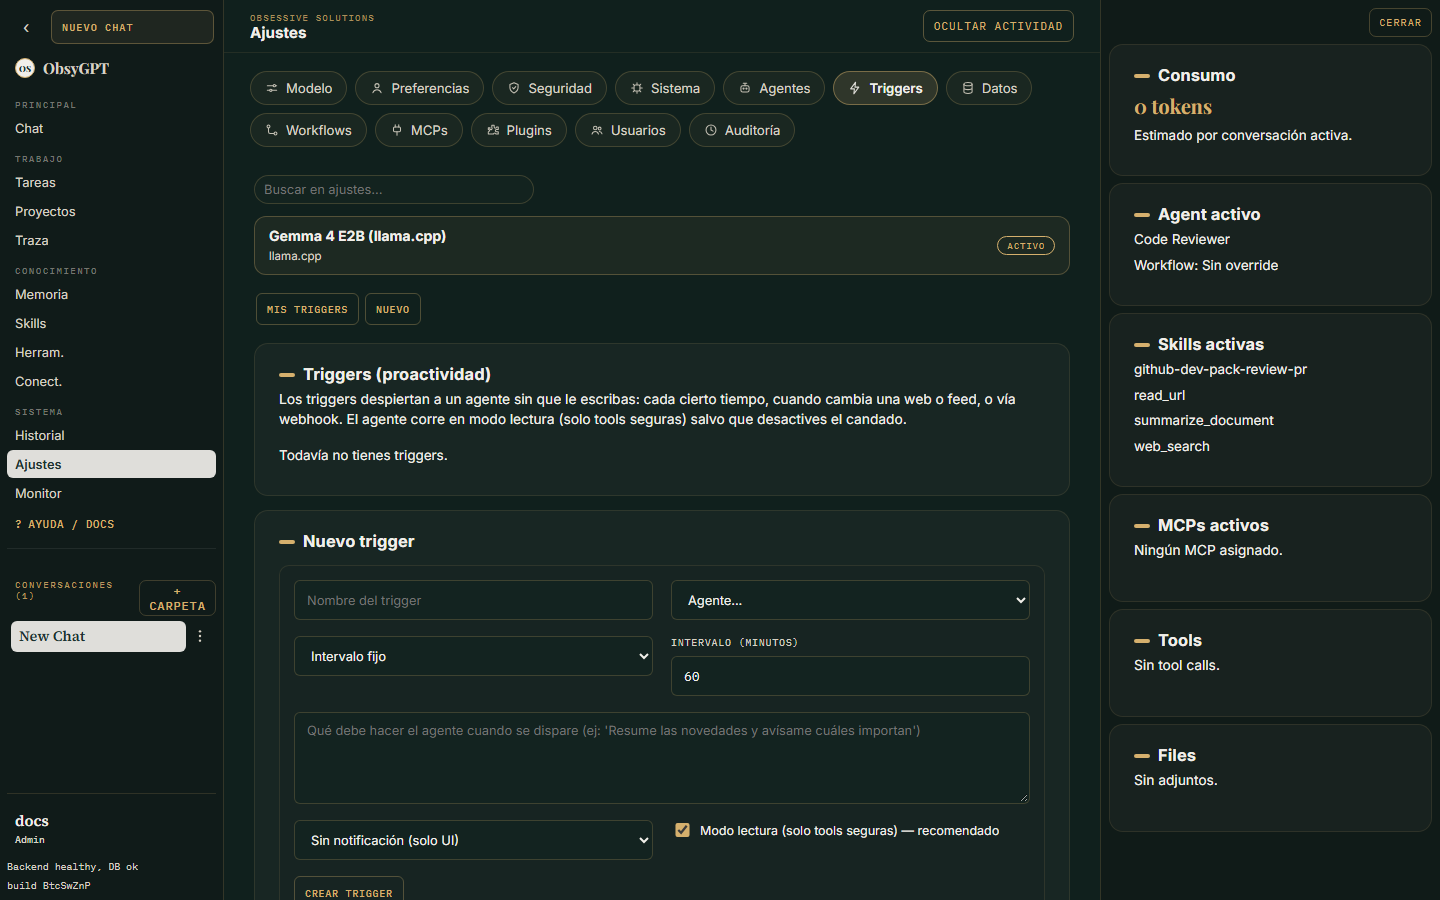Click the agent instruction text area

(x=662, y=758)
